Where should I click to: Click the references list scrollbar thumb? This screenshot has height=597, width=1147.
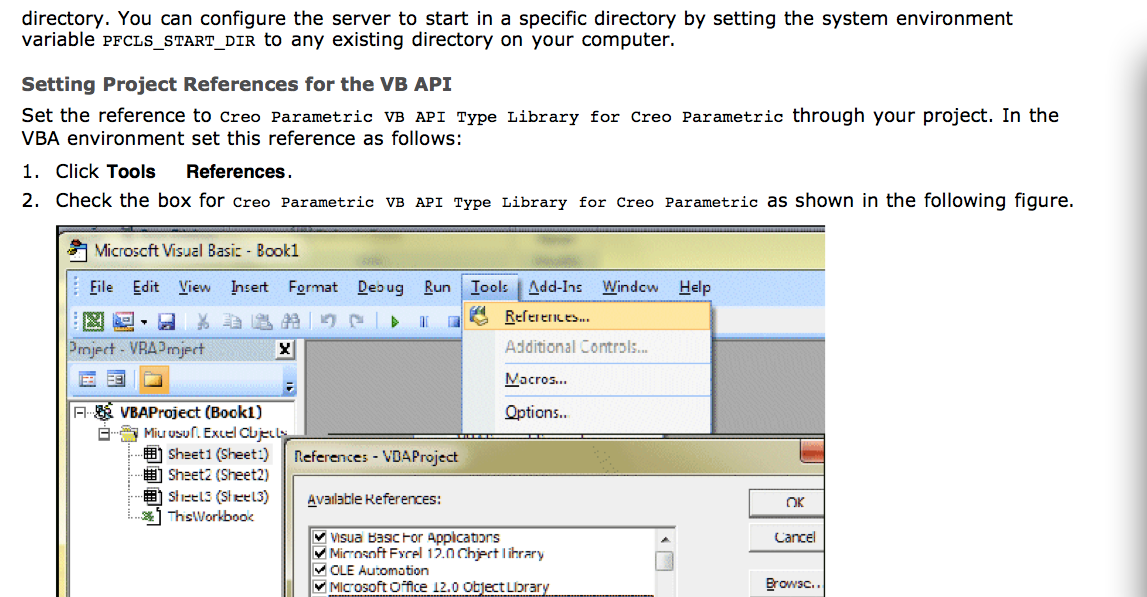click(664, 560)
